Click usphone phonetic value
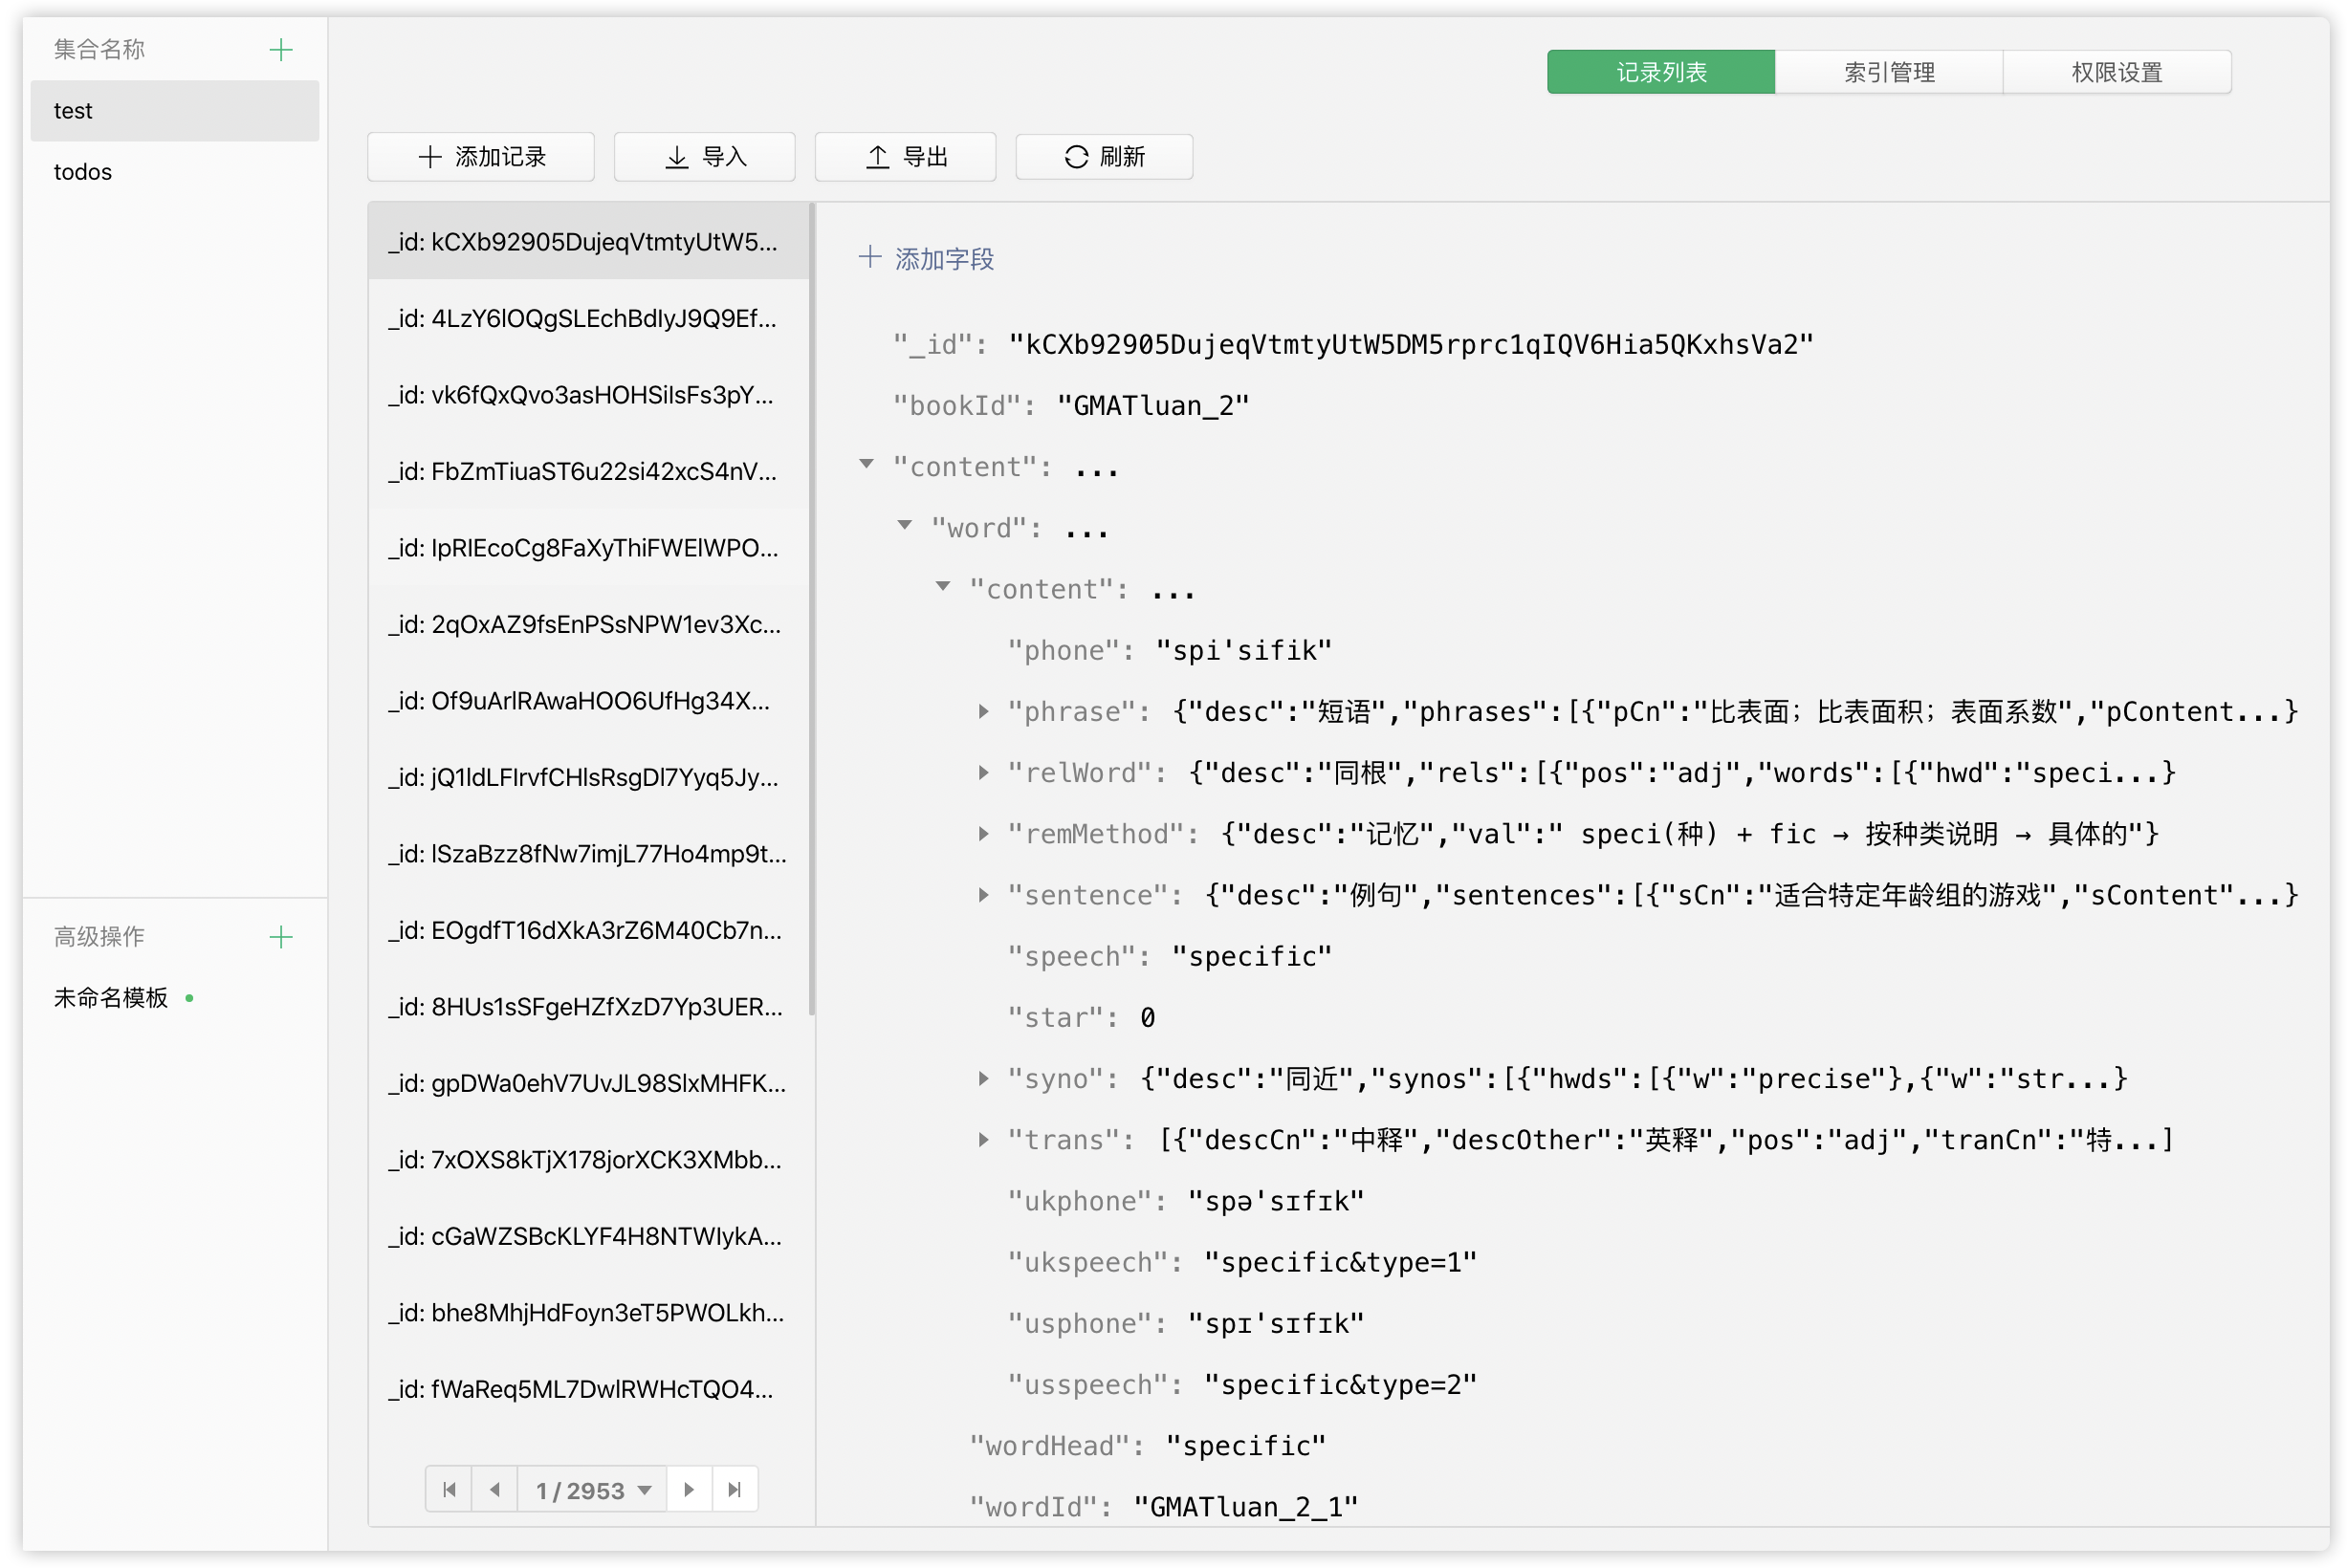This screenshot has height=1568, width=2347. click(x=1275, y=1323)
